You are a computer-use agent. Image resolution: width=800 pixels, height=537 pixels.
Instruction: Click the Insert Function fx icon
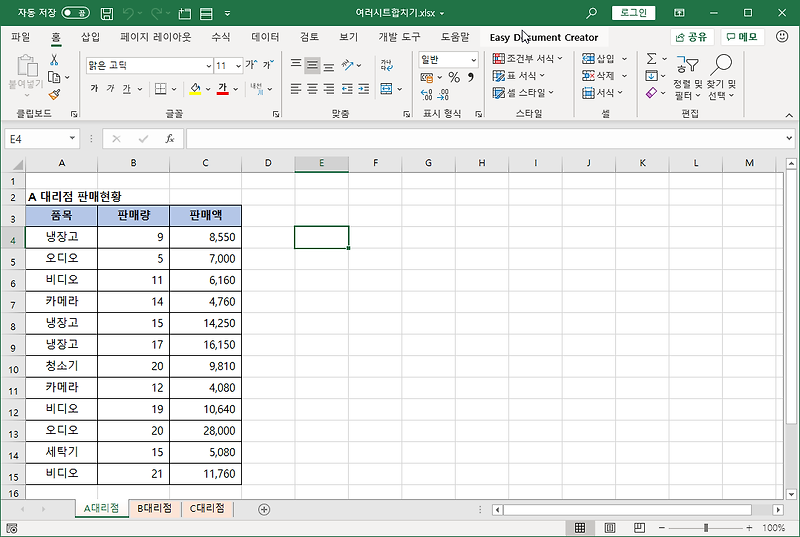[170, 139]
